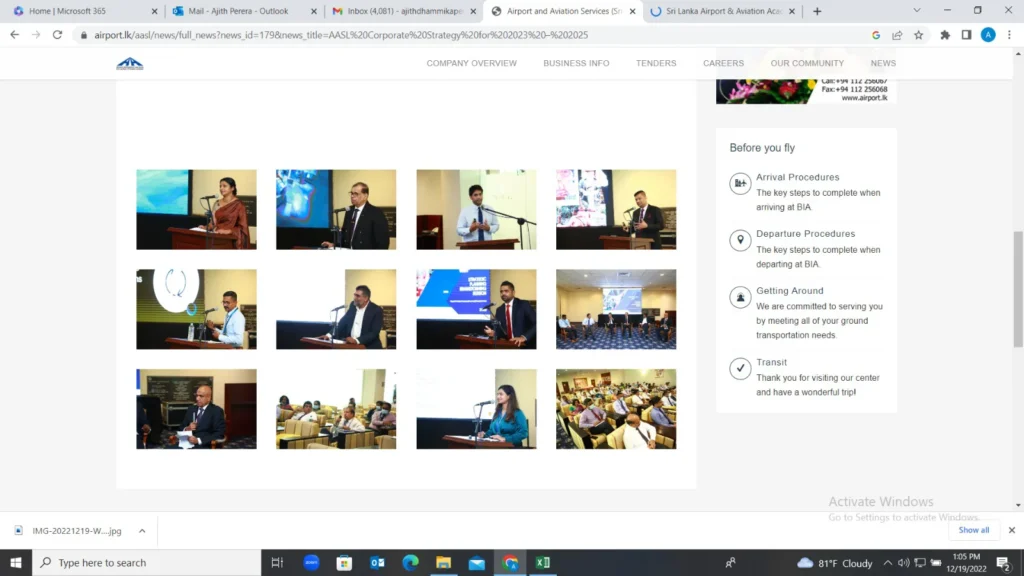Click the airport logo in the header

point(130,64)
